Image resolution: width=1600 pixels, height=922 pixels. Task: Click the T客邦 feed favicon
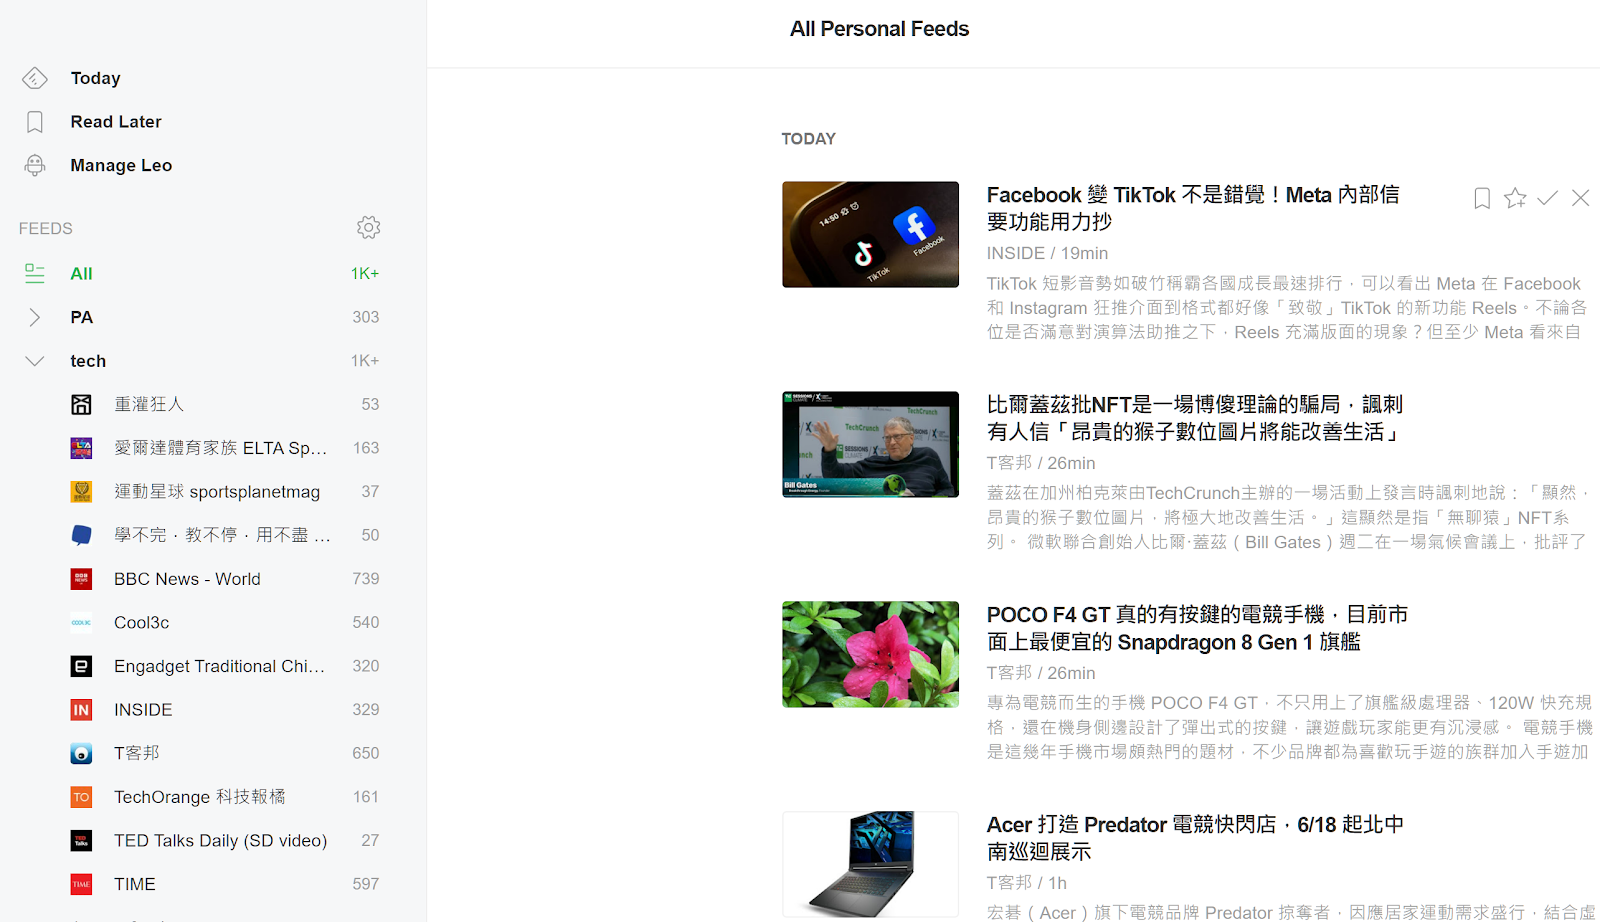81,753
